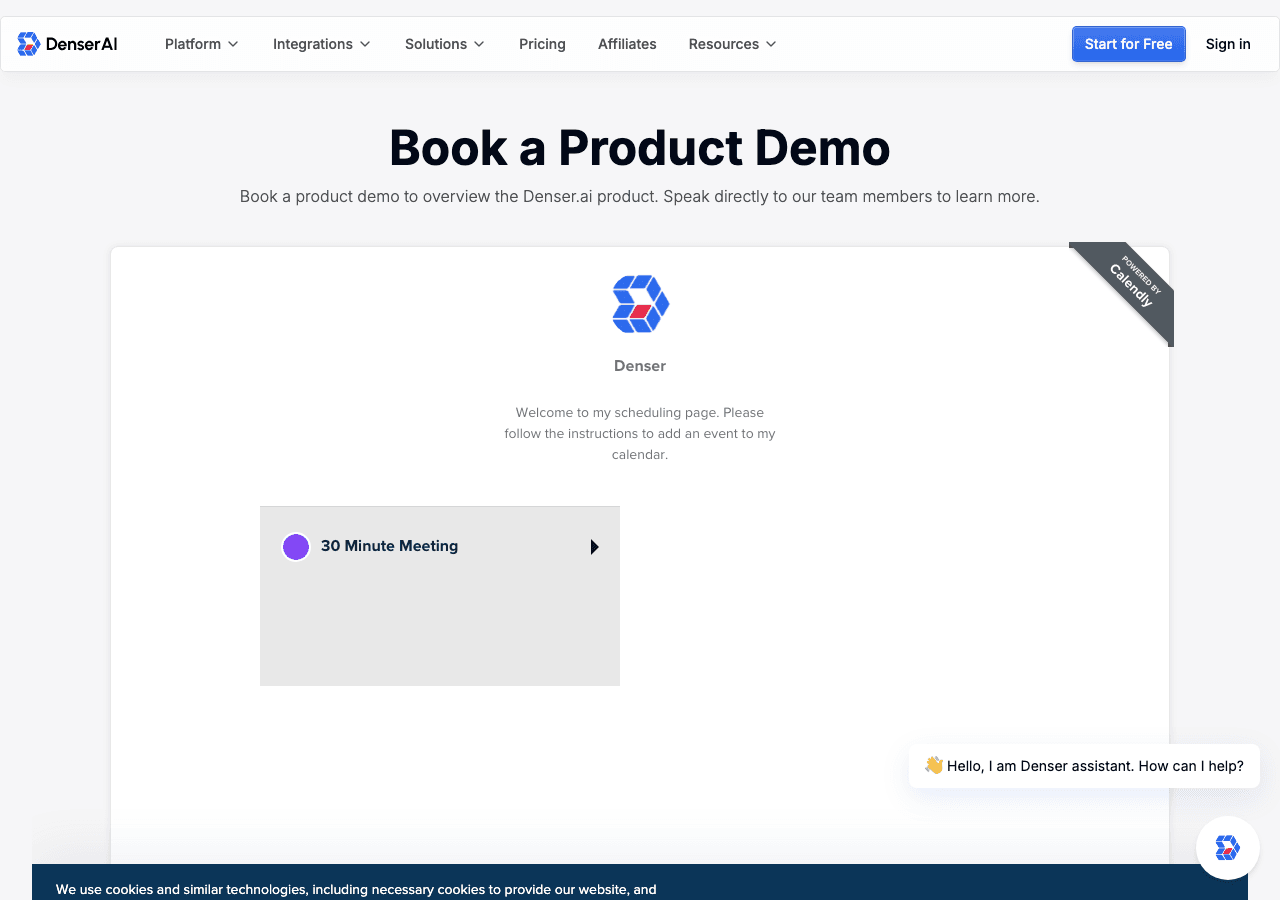Expand the Solutions menu
The width and height of the screenshot is (1280, 900).
point(445,44)
